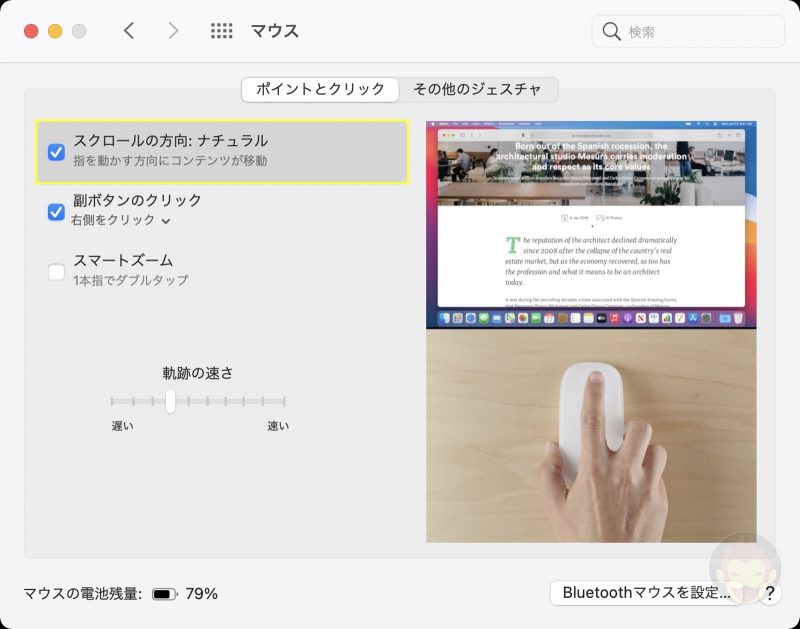
Task: Click the Magic Mouse hand preview video
Action: [x=591, y=436]
